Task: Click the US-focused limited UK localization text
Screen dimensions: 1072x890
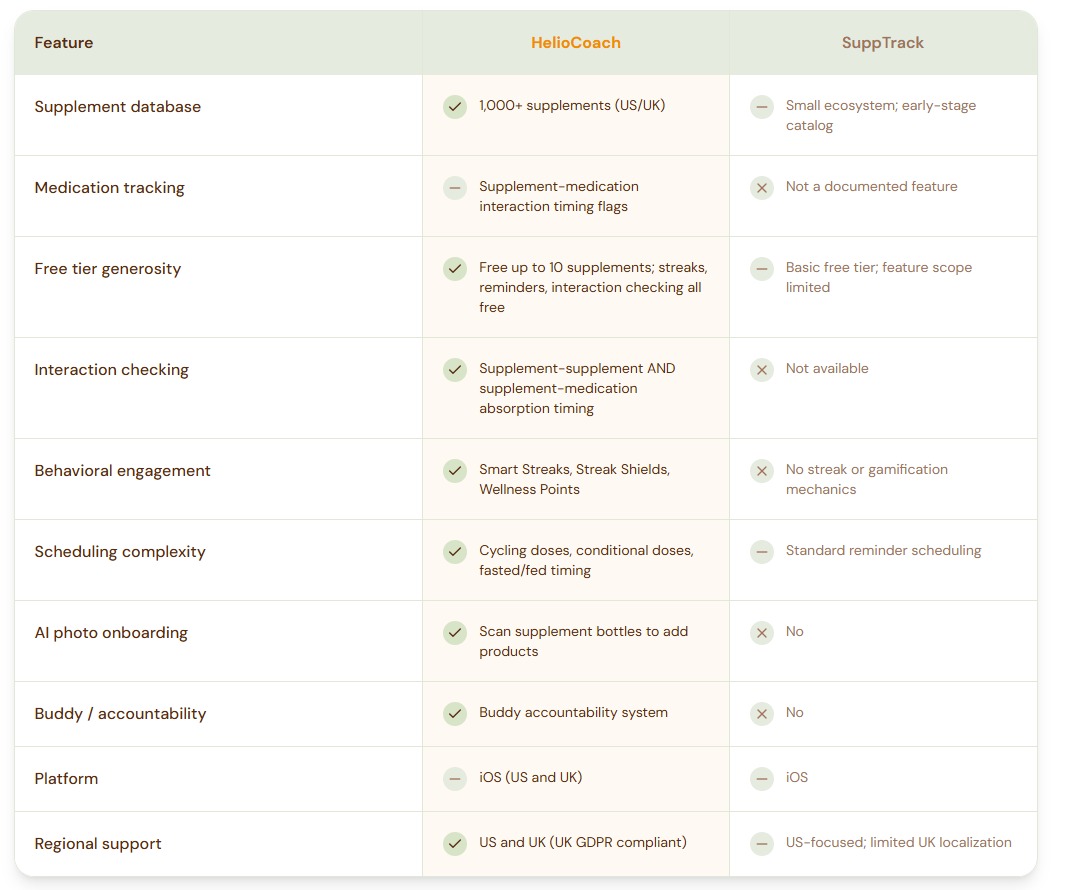Action: [x=898, y=843]
